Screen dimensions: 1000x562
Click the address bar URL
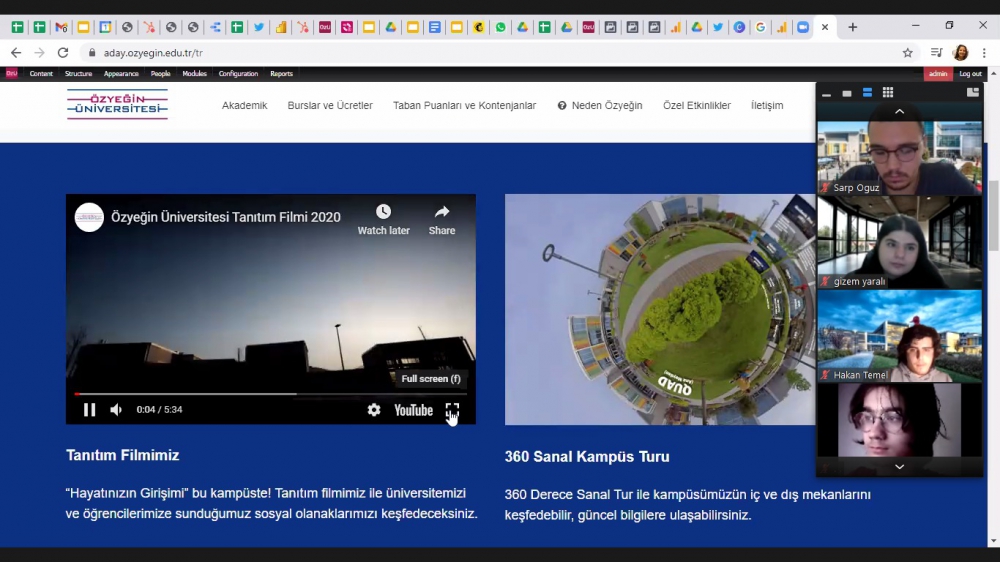(x=153, y=53)
